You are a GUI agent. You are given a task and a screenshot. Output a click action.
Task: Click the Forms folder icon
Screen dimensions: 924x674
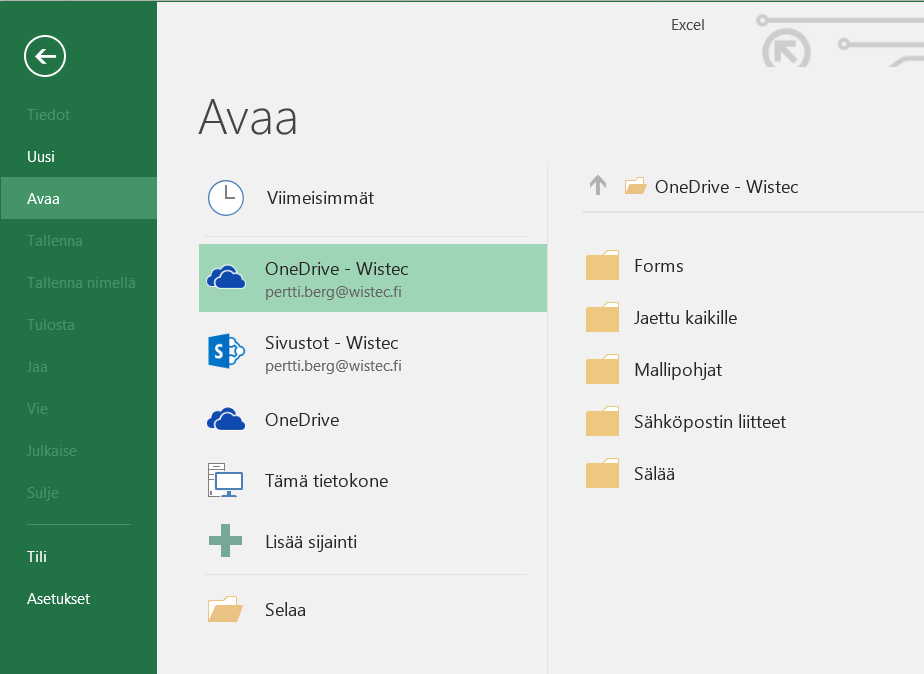[x=602, y=265]
